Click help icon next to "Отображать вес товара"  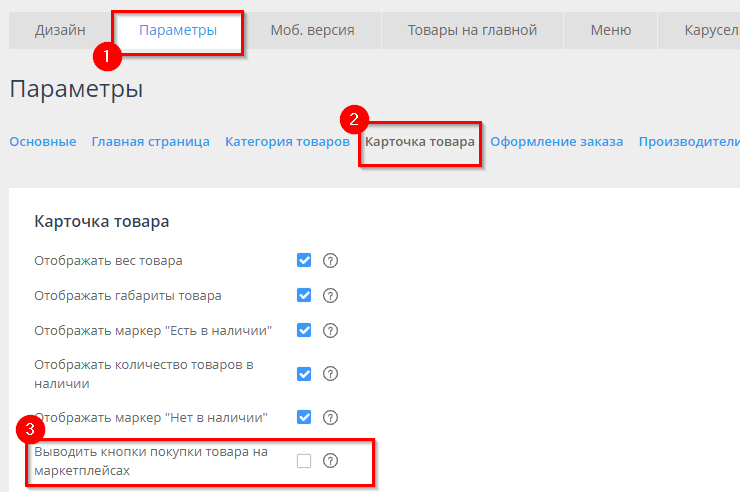[x=331, y=261]
